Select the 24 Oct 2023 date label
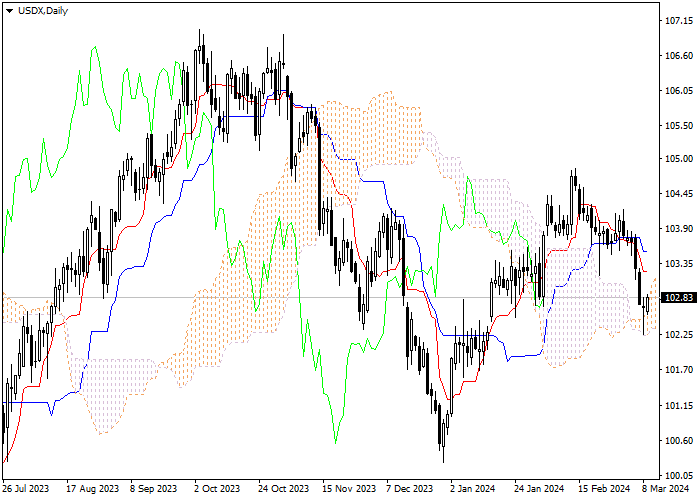The image size is (700, 500). pos(283,489)
